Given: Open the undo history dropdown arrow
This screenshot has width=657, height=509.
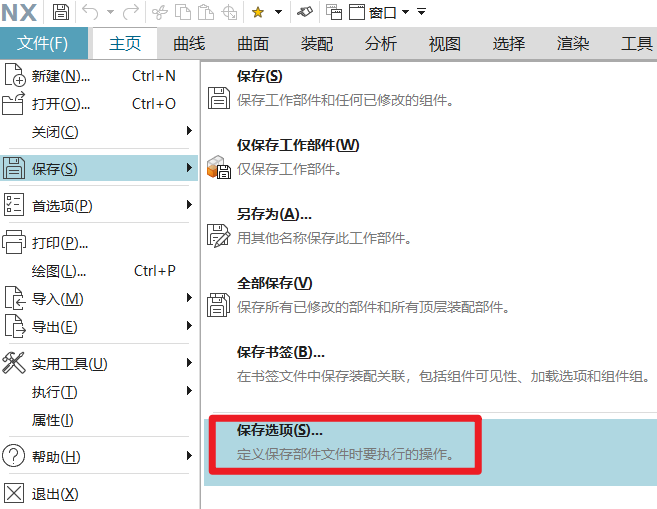Looking at the screenshot, I should pos(110,12).
